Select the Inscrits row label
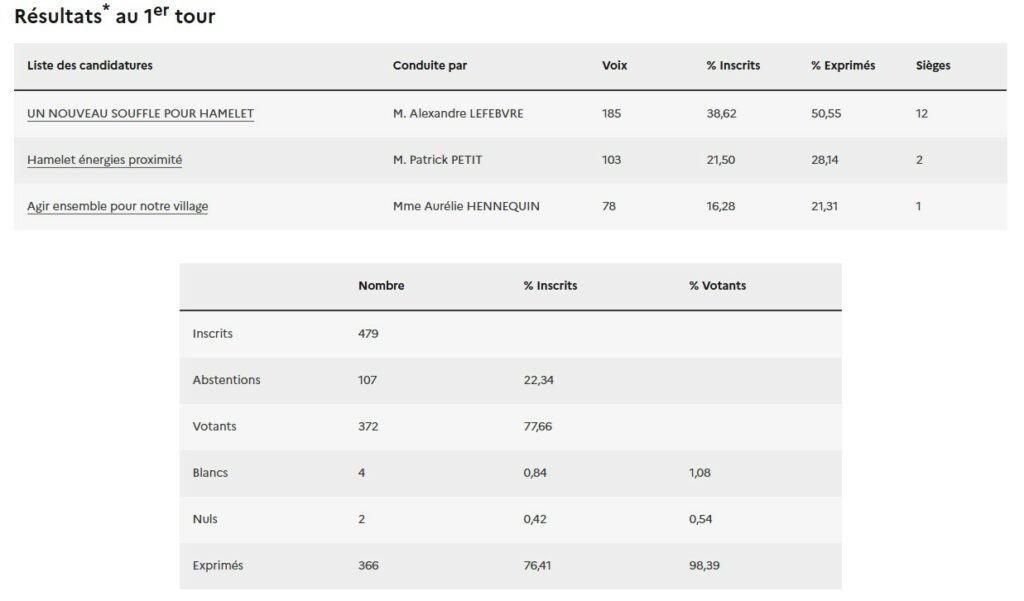Screen dimensions: 1024x601 [x=213, y=334]
